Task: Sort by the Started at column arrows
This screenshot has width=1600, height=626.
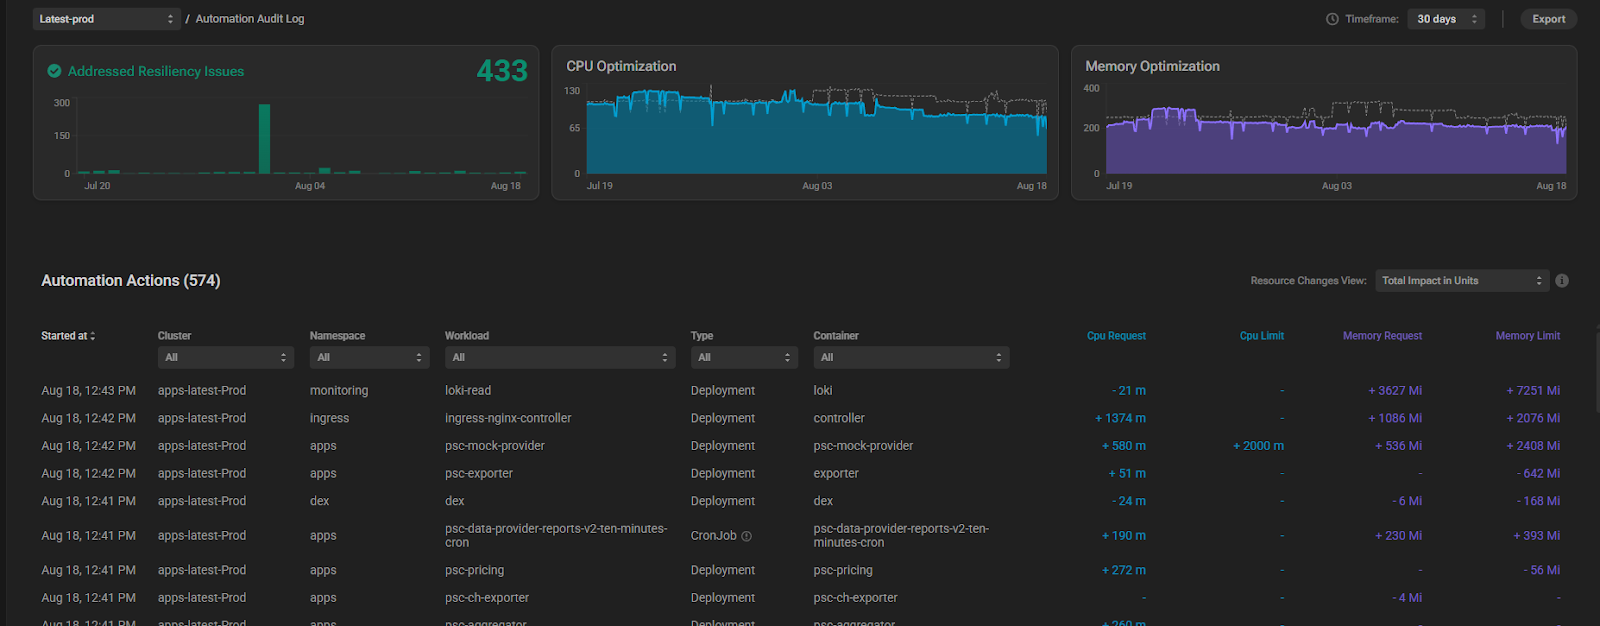Action: (93, 336)
